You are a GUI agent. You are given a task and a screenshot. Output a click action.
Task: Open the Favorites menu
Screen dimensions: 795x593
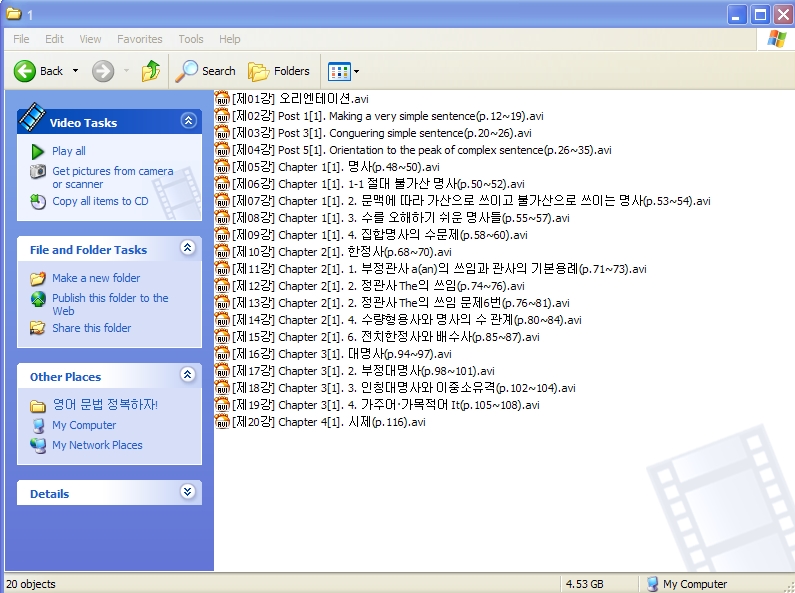139,39
